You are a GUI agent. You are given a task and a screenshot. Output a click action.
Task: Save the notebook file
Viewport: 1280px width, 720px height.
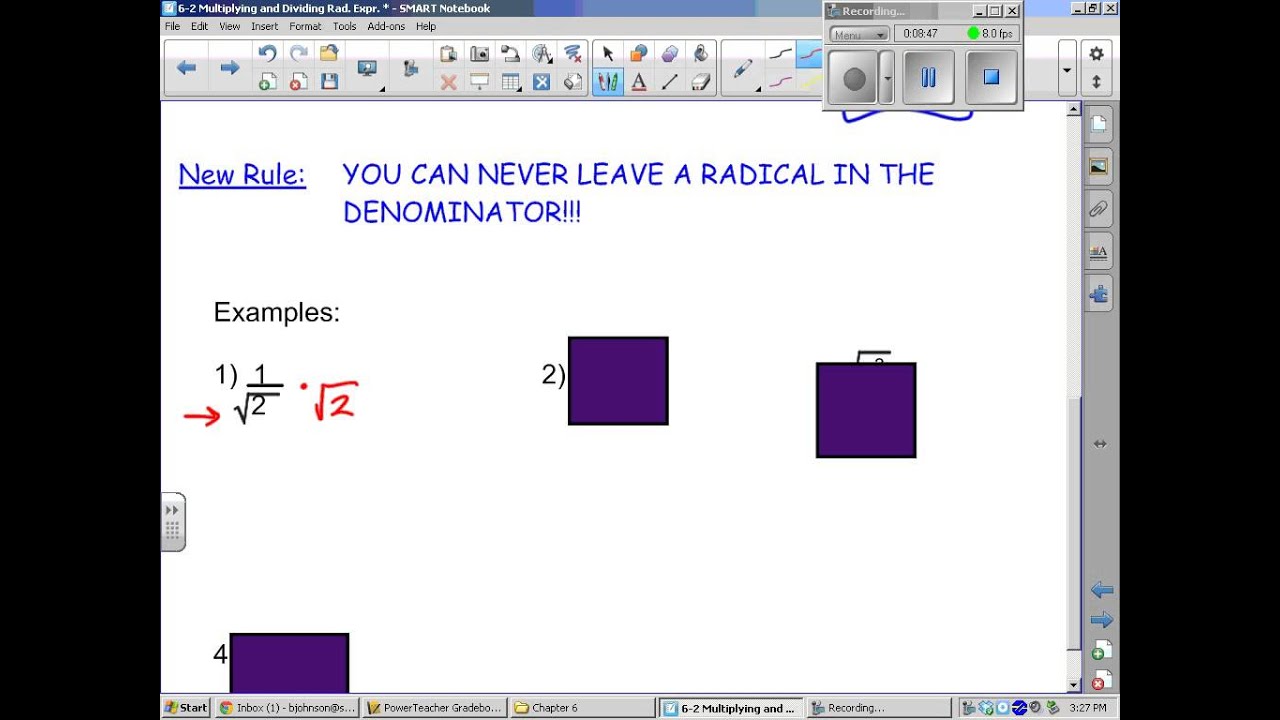tap(329, 83)
